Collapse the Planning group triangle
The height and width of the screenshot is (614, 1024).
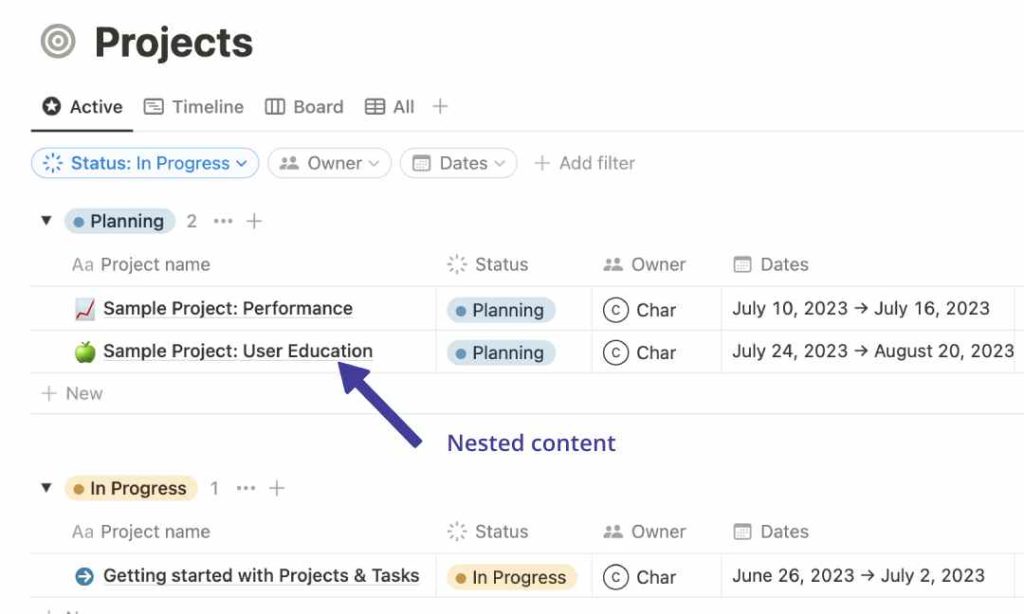[x=47, y=220]
